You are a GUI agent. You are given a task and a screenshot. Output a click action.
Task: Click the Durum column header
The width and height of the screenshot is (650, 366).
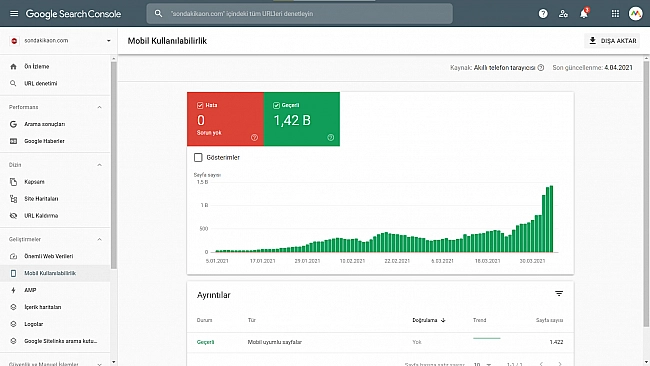click(x=204, y=320)
